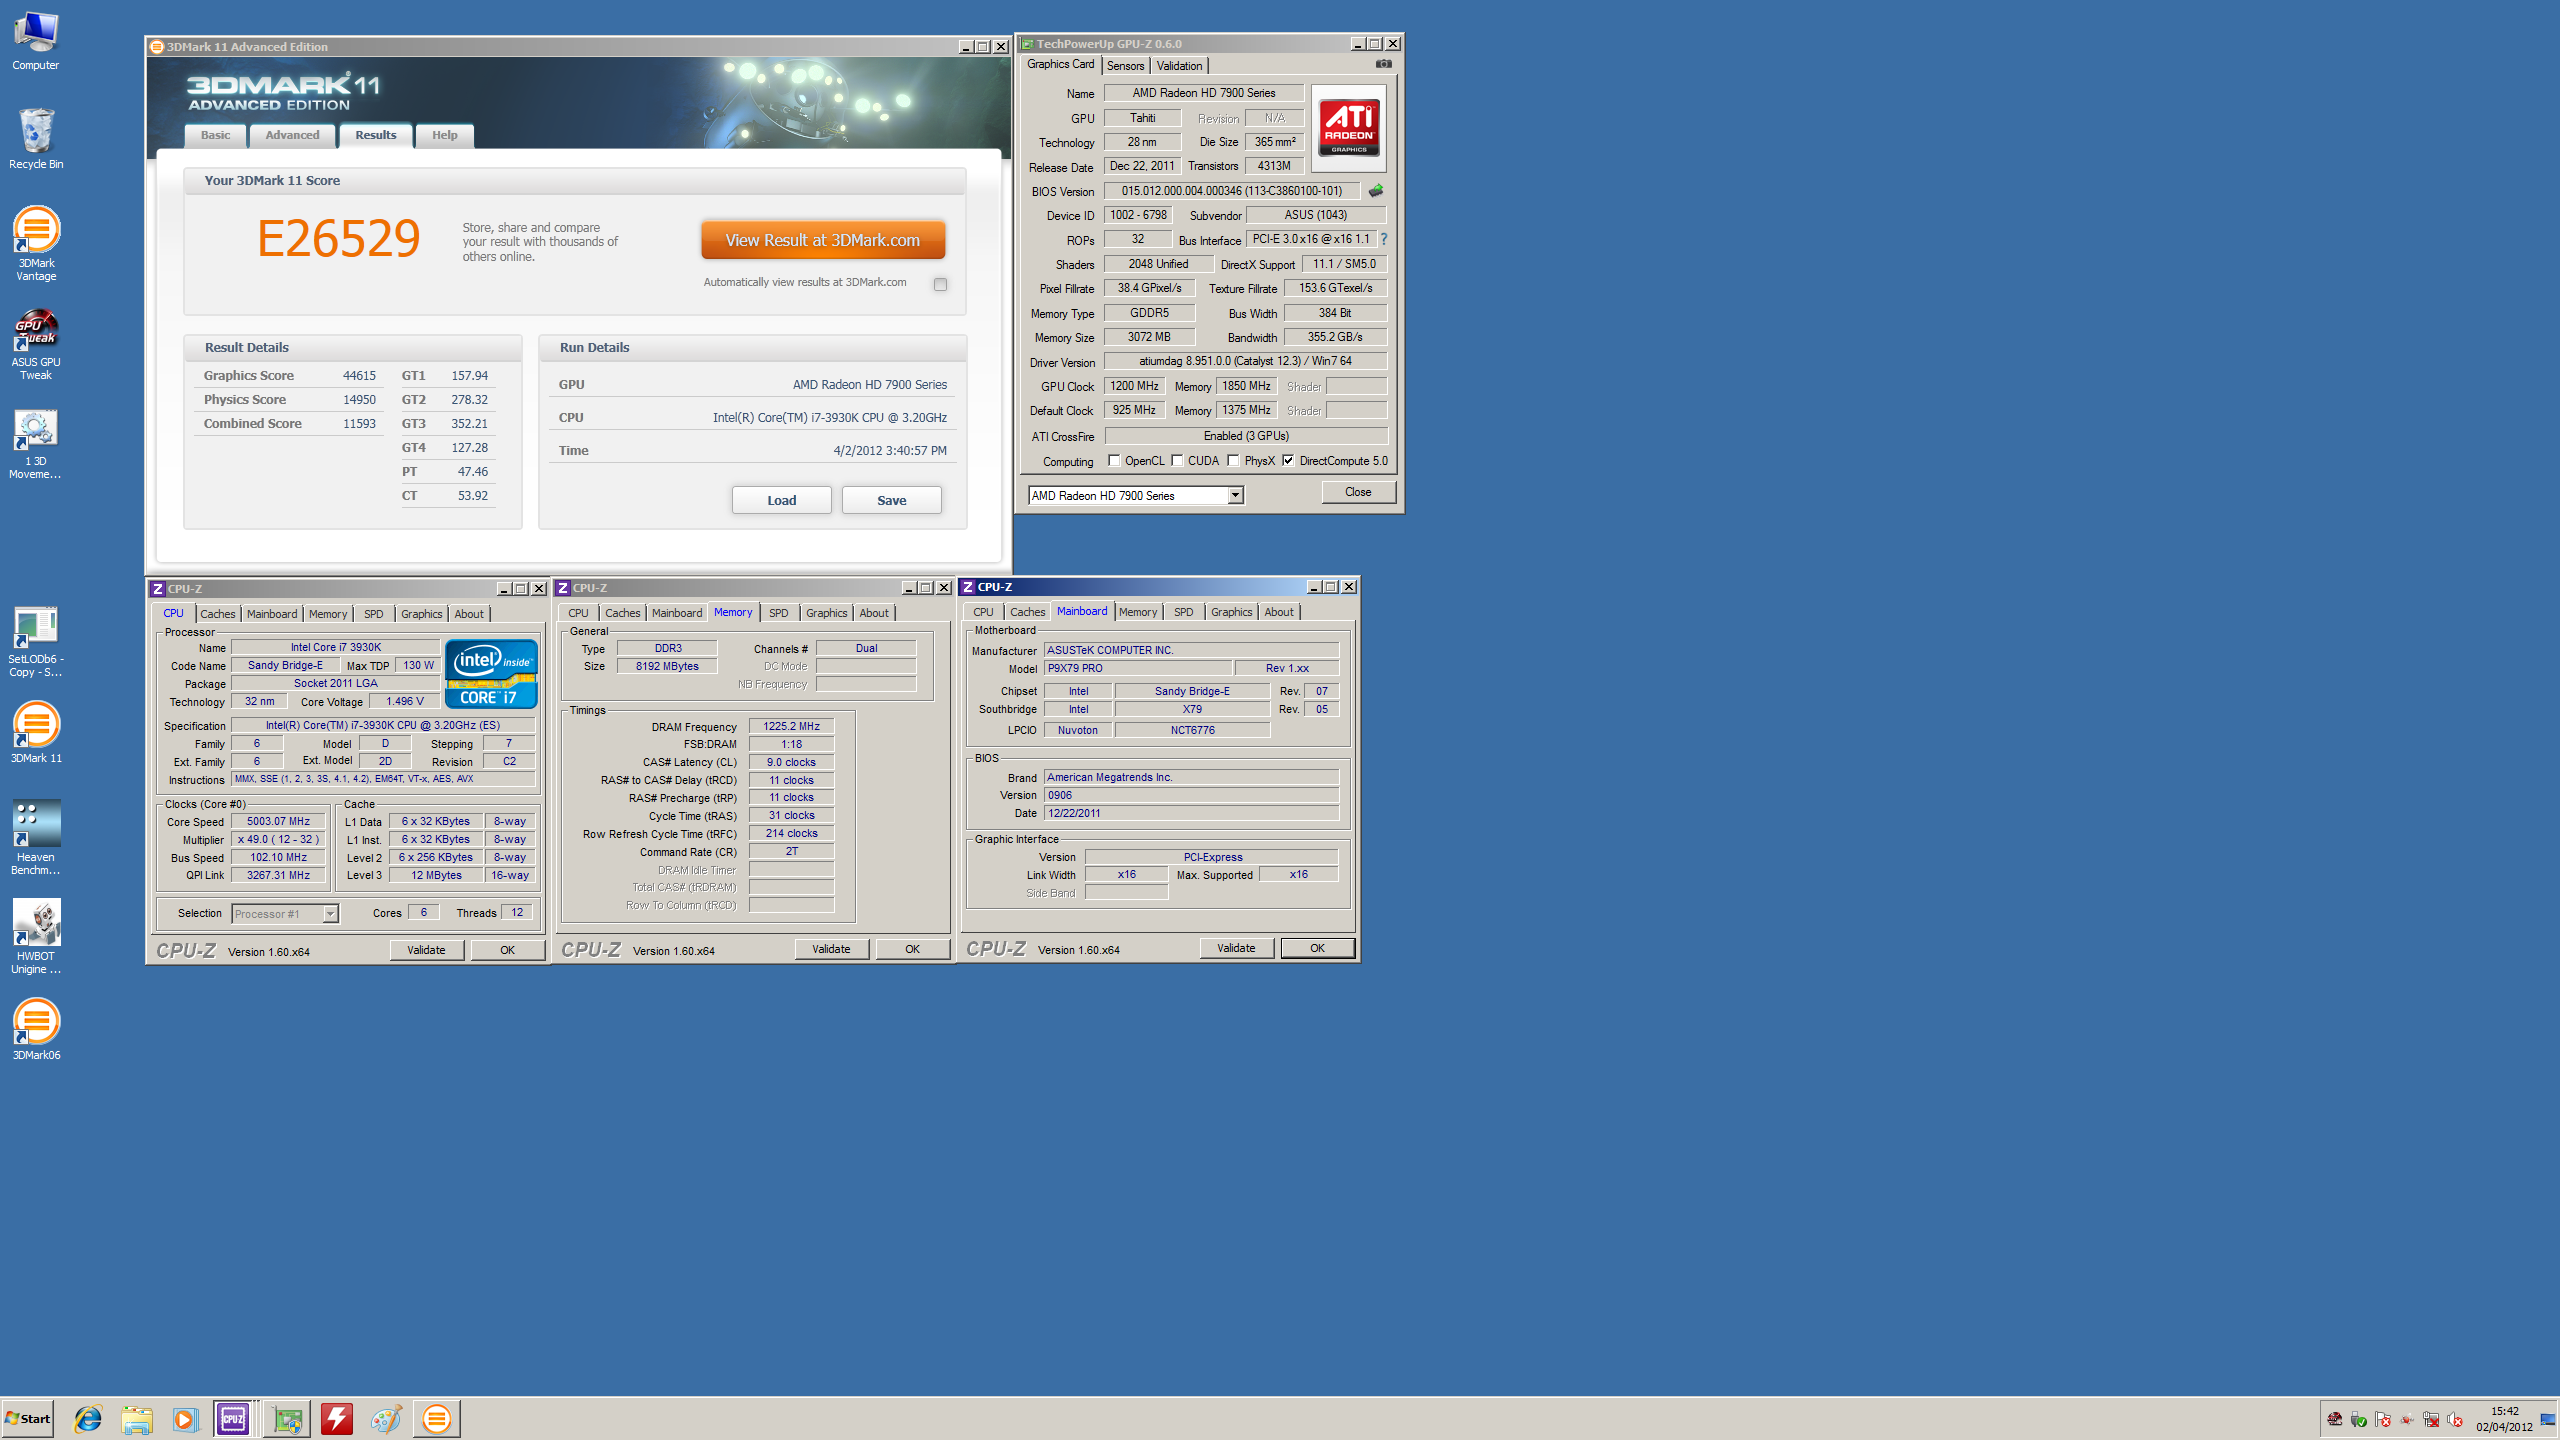Screen dimensions: 2560x1440
Task: Switch to the Basic tab in 3DMark 11
Action: click(x=215, y=135)
